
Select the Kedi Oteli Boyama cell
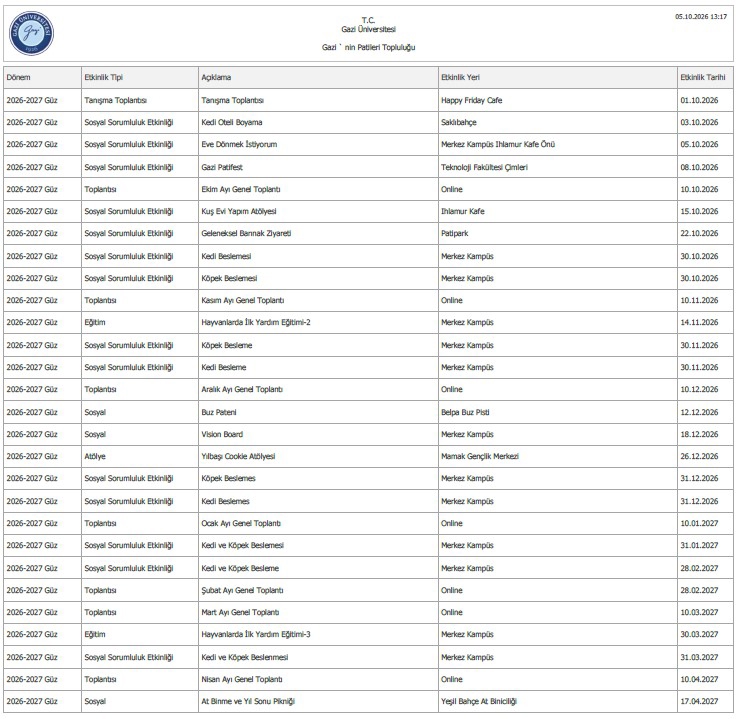(318, 123)
